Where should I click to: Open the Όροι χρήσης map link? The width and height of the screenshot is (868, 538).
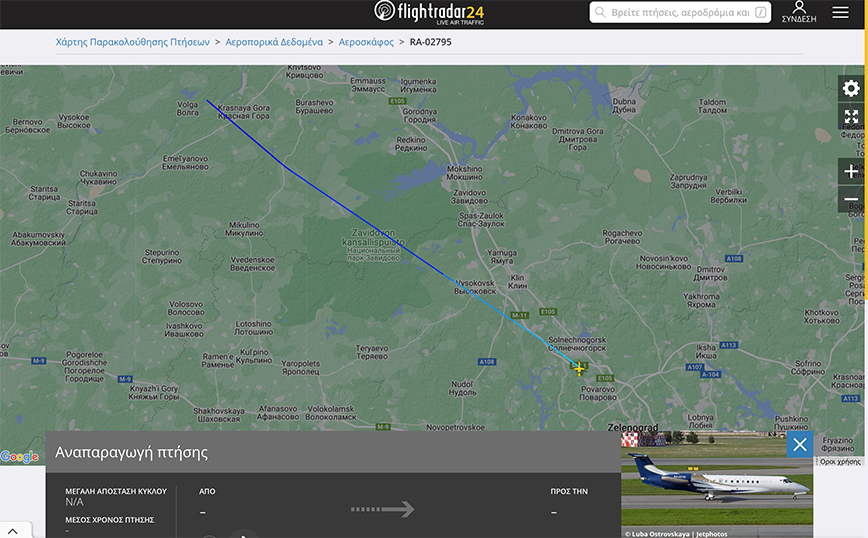(840, 462)
